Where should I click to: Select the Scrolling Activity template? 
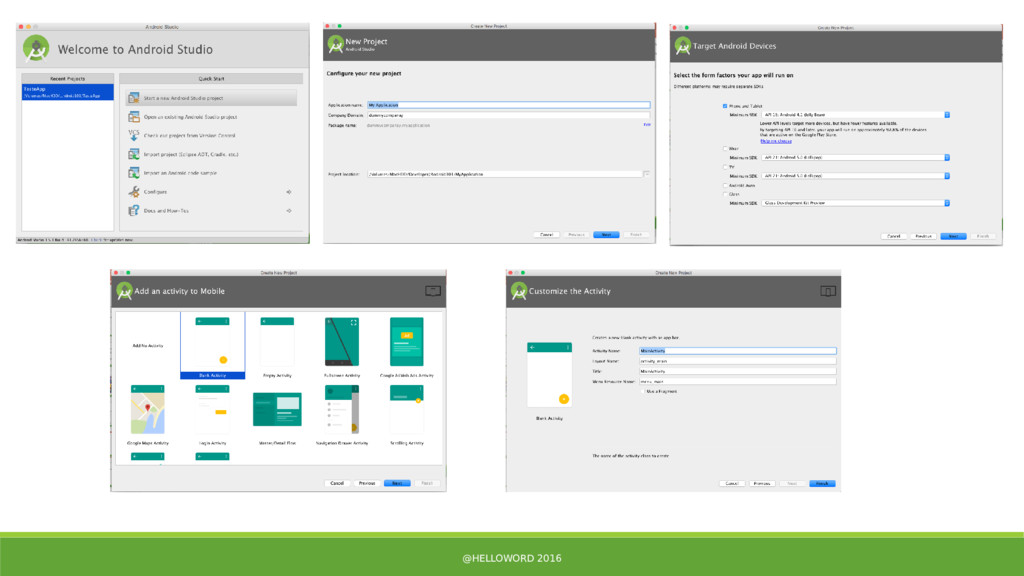point(406,415)
